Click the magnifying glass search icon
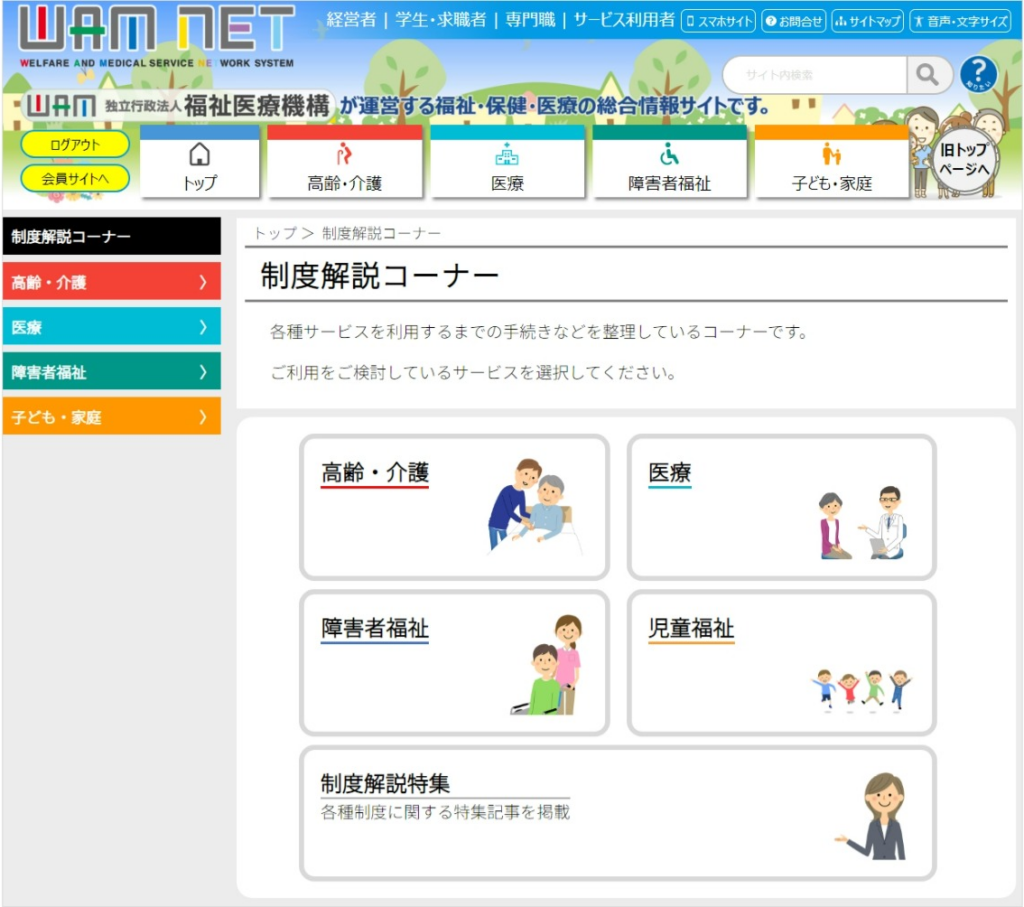This screenshot has height=907, width=1024. pyautogui.click(x=928, y=74)
